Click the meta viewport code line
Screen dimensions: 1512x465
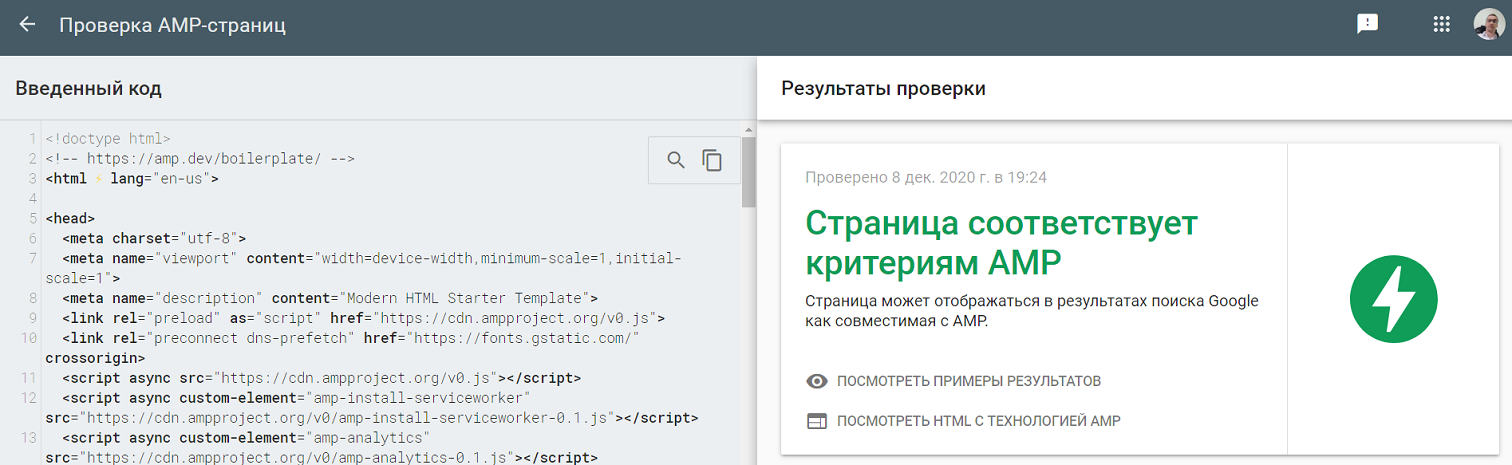363,268
